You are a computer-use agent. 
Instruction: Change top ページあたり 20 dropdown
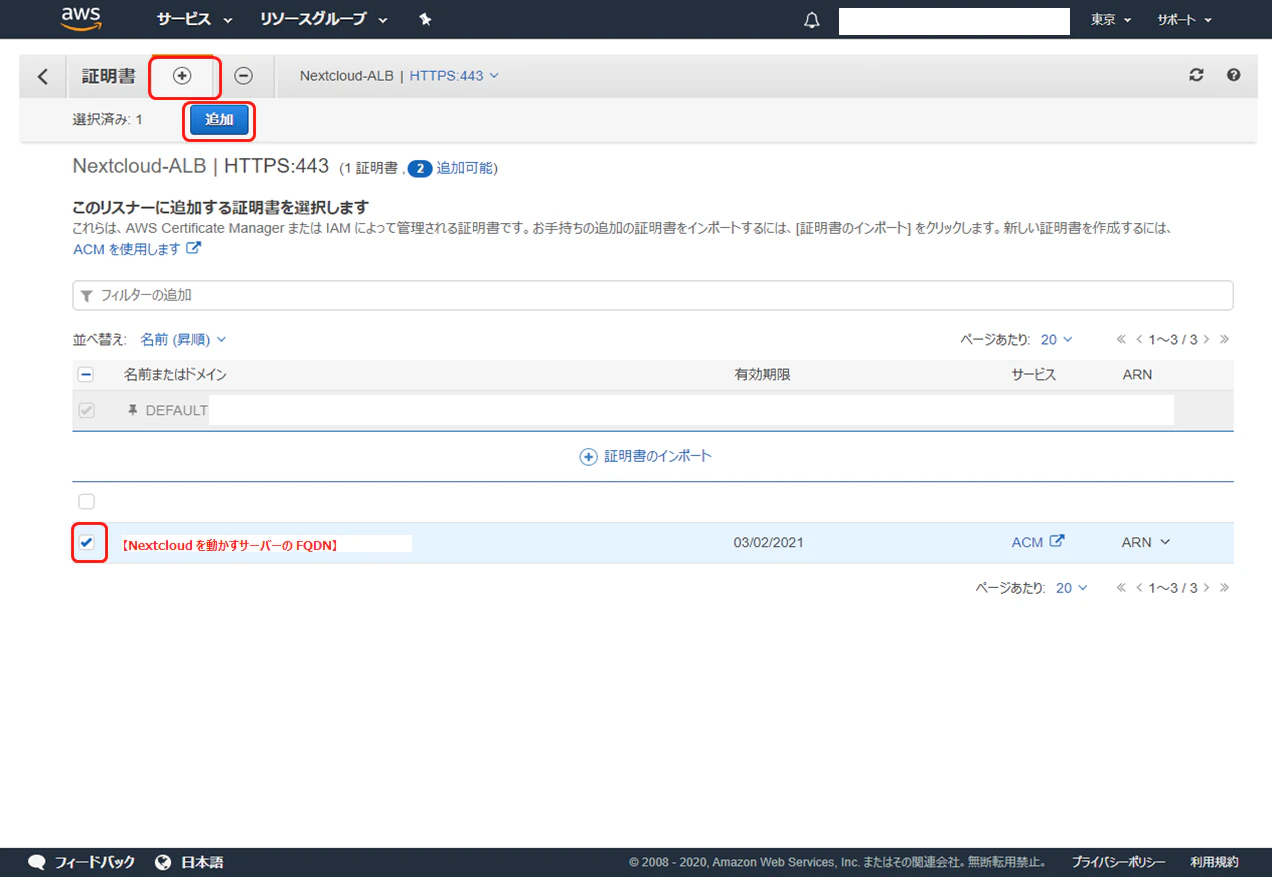tap(1055, 340)
